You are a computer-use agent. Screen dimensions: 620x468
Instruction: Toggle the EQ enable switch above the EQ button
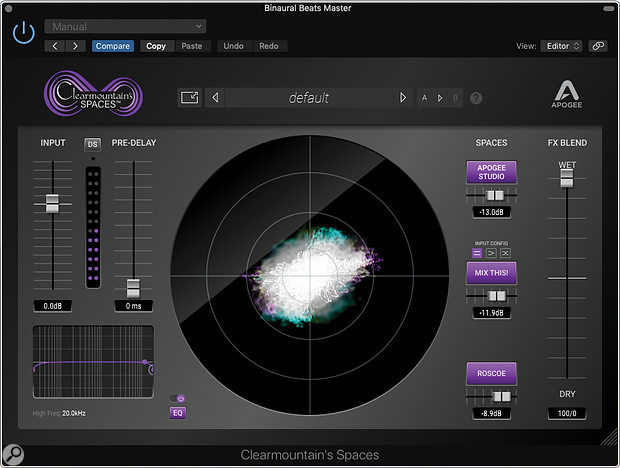click(x=178, y=398)
